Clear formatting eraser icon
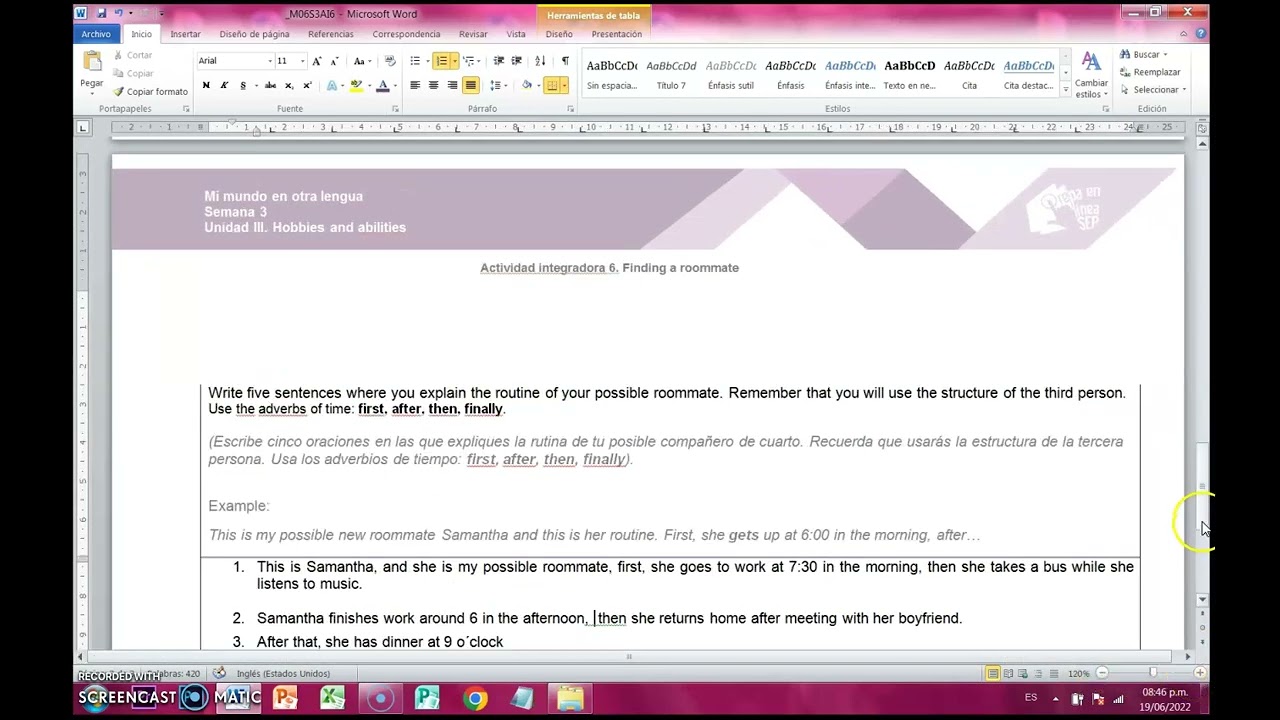 click(390, 61)
